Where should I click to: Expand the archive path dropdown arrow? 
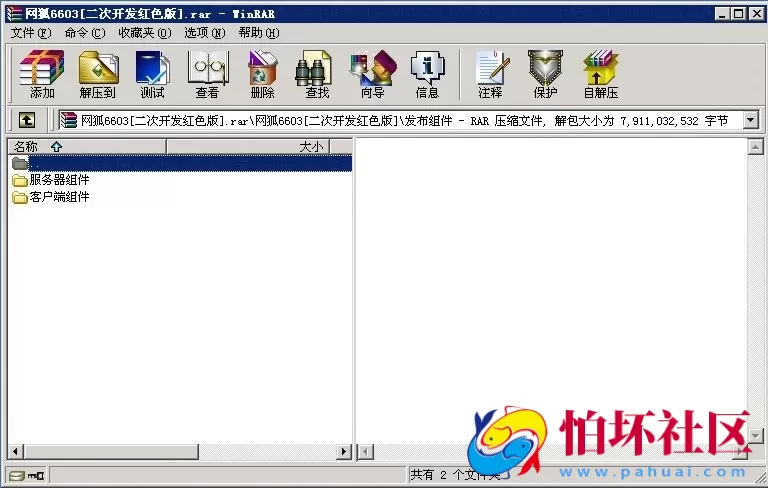pyautogui.click(x=750, y=120)
